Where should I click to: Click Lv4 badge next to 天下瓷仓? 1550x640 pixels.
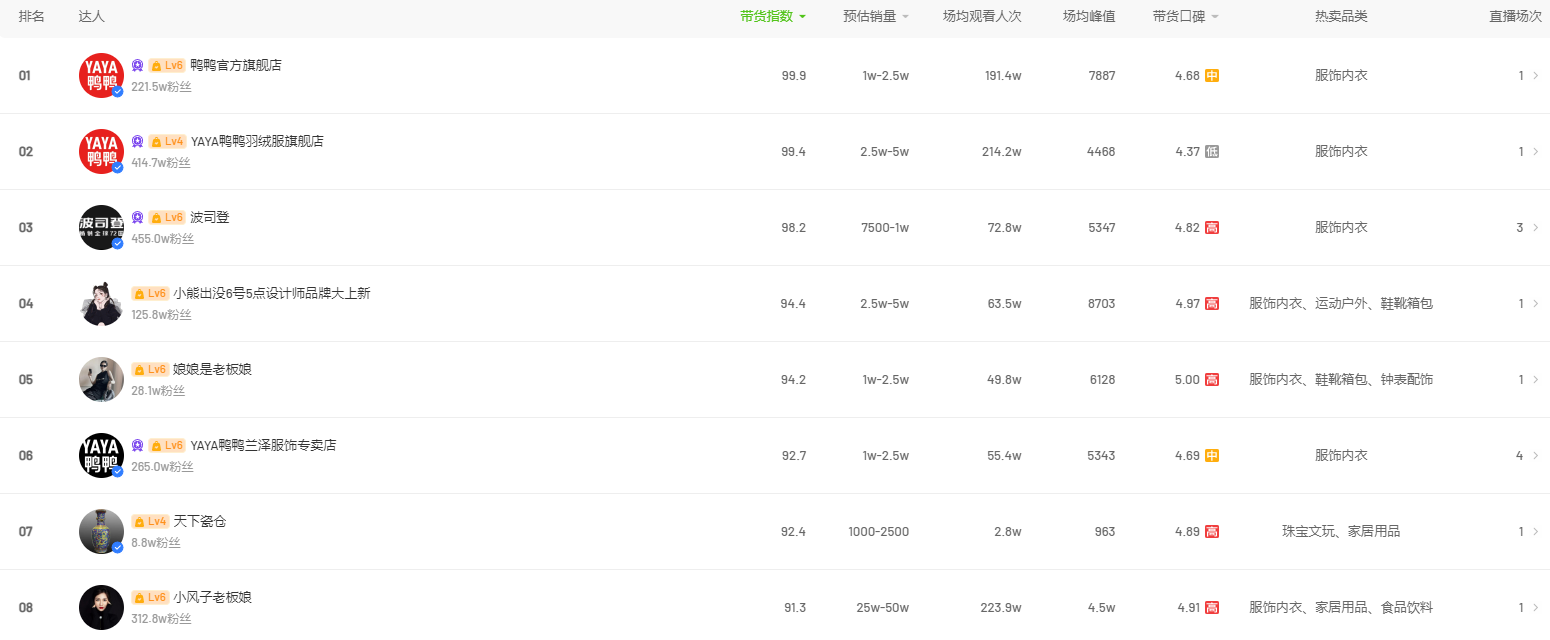click(150, 521)
